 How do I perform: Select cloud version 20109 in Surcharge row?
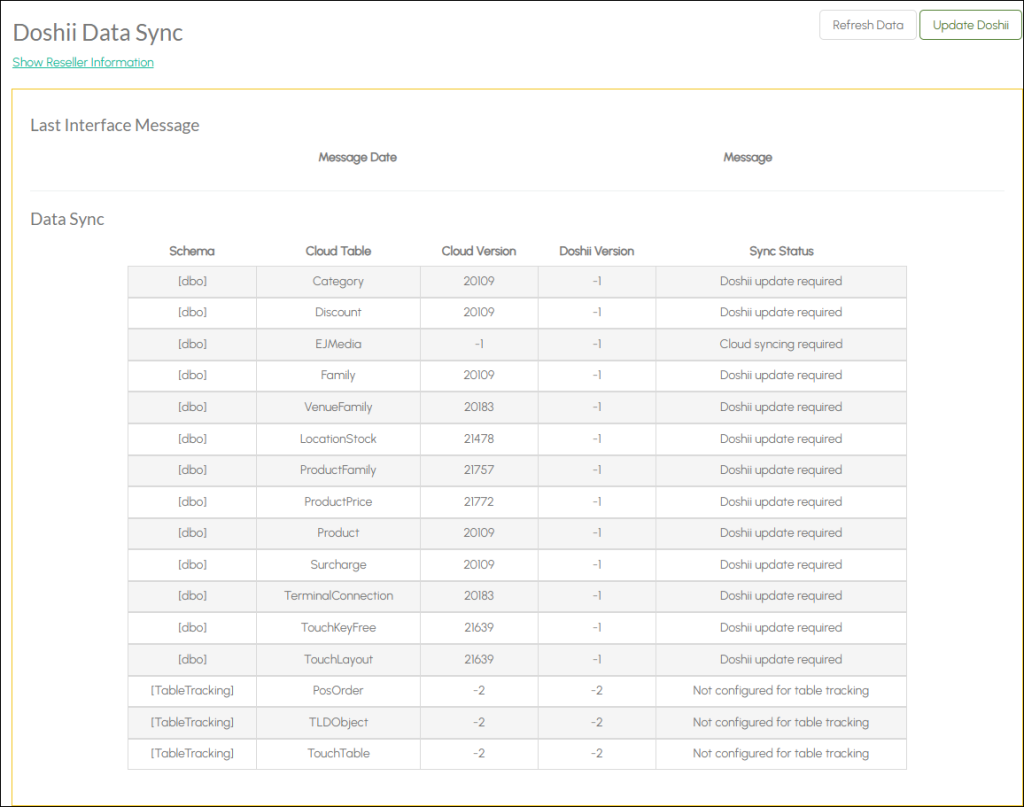(x=479, y=565)
